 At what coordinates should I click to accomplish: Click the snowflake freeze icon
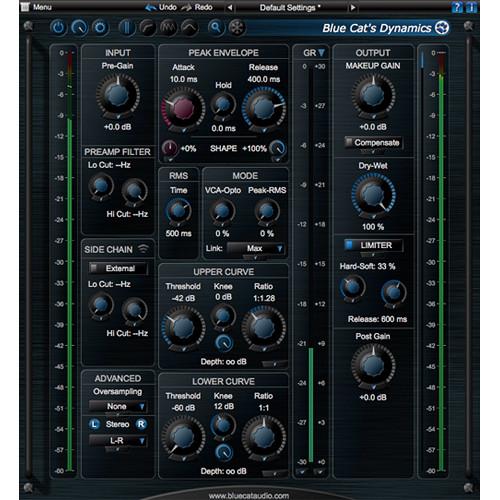(x=237, y=27)
